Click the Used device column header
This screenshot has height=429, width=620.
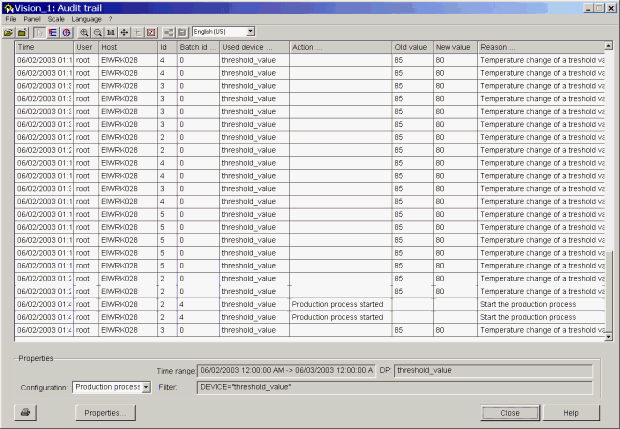tap(254, 47)
